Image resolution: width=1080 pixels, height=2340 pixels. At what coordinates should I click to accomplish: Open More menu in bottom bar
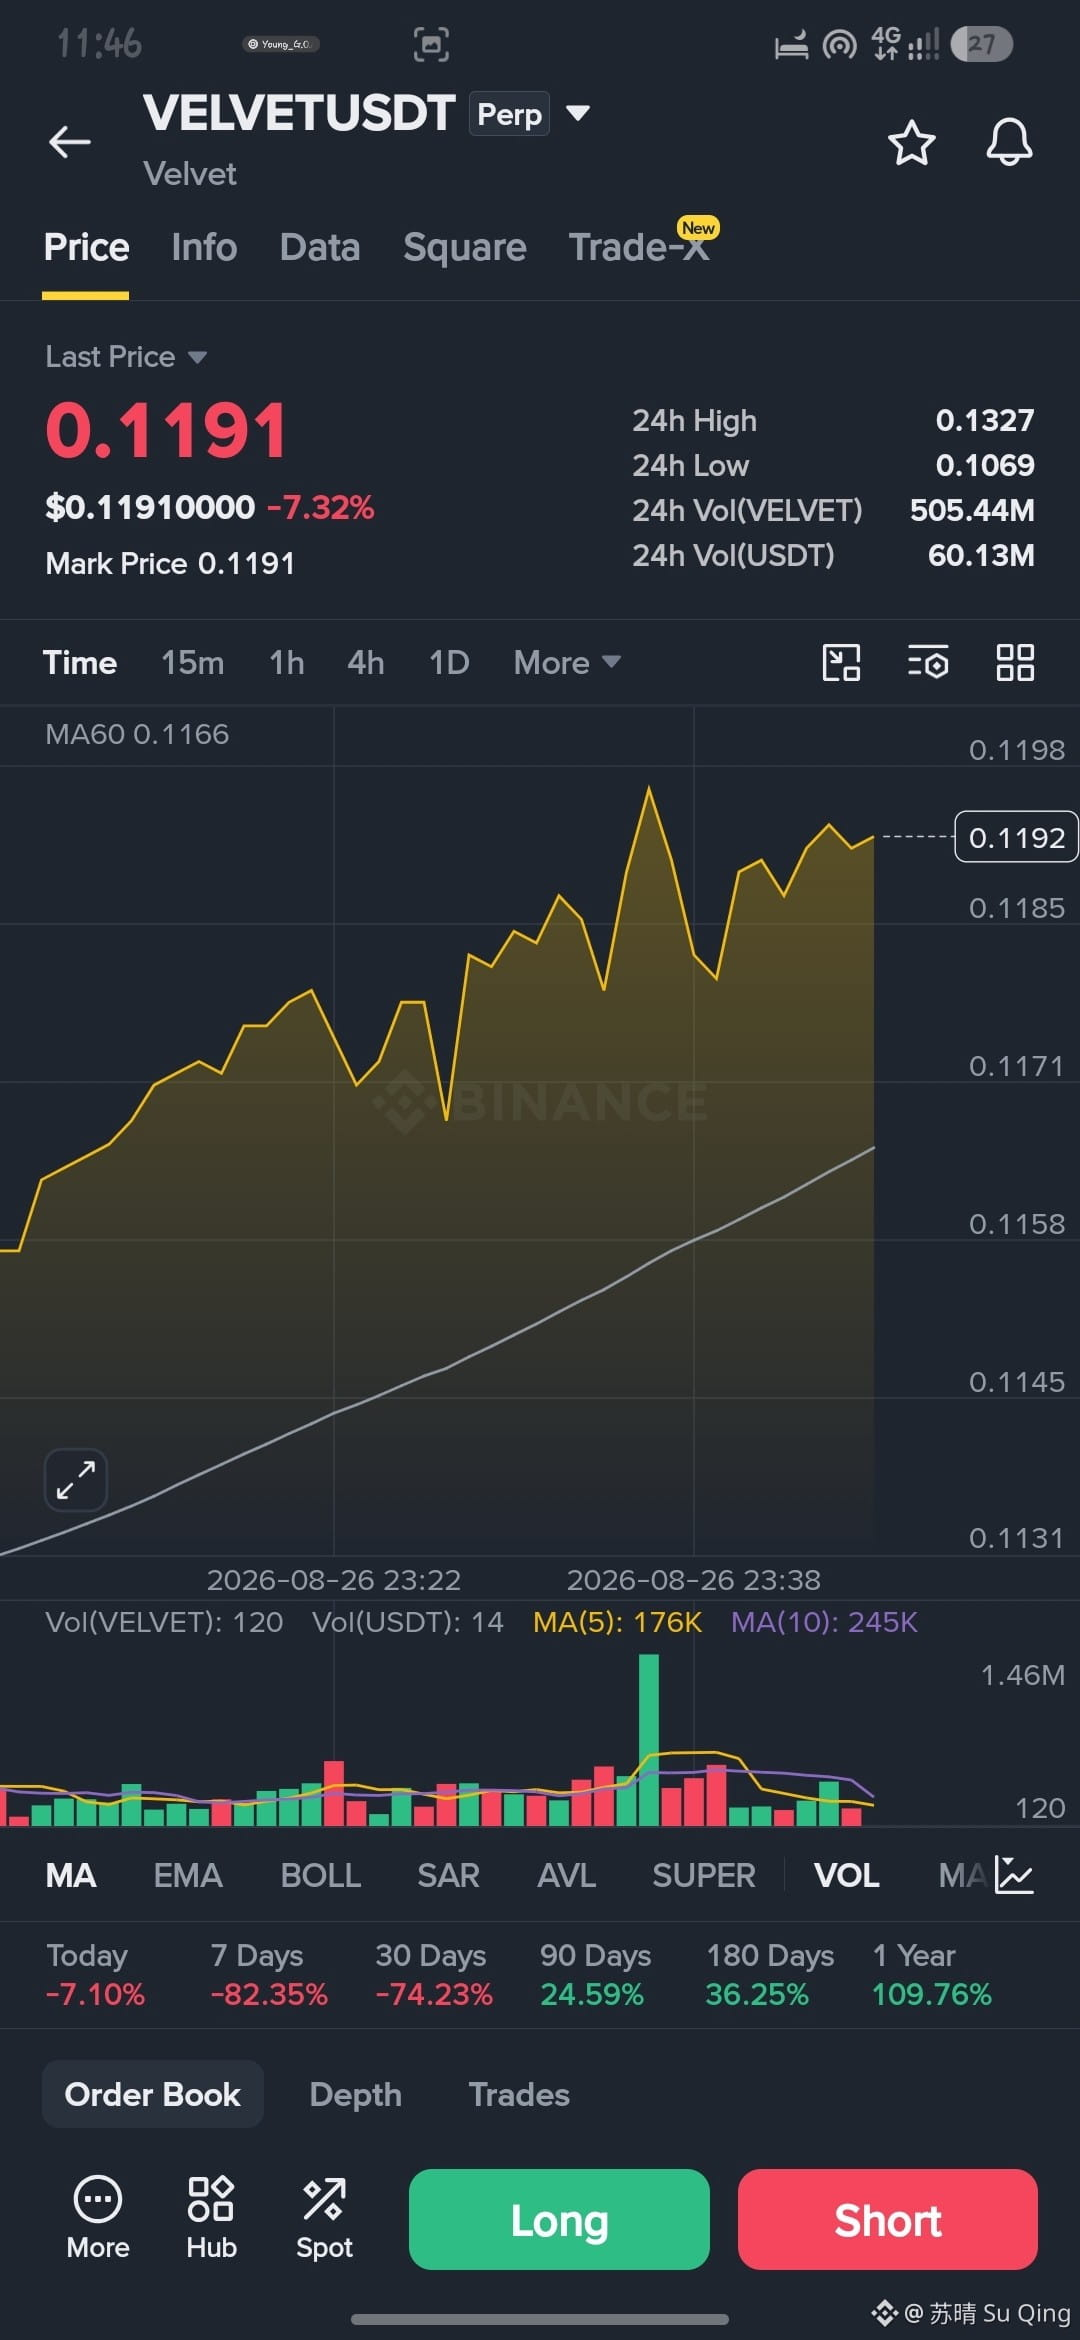[x=98, y=2218]
